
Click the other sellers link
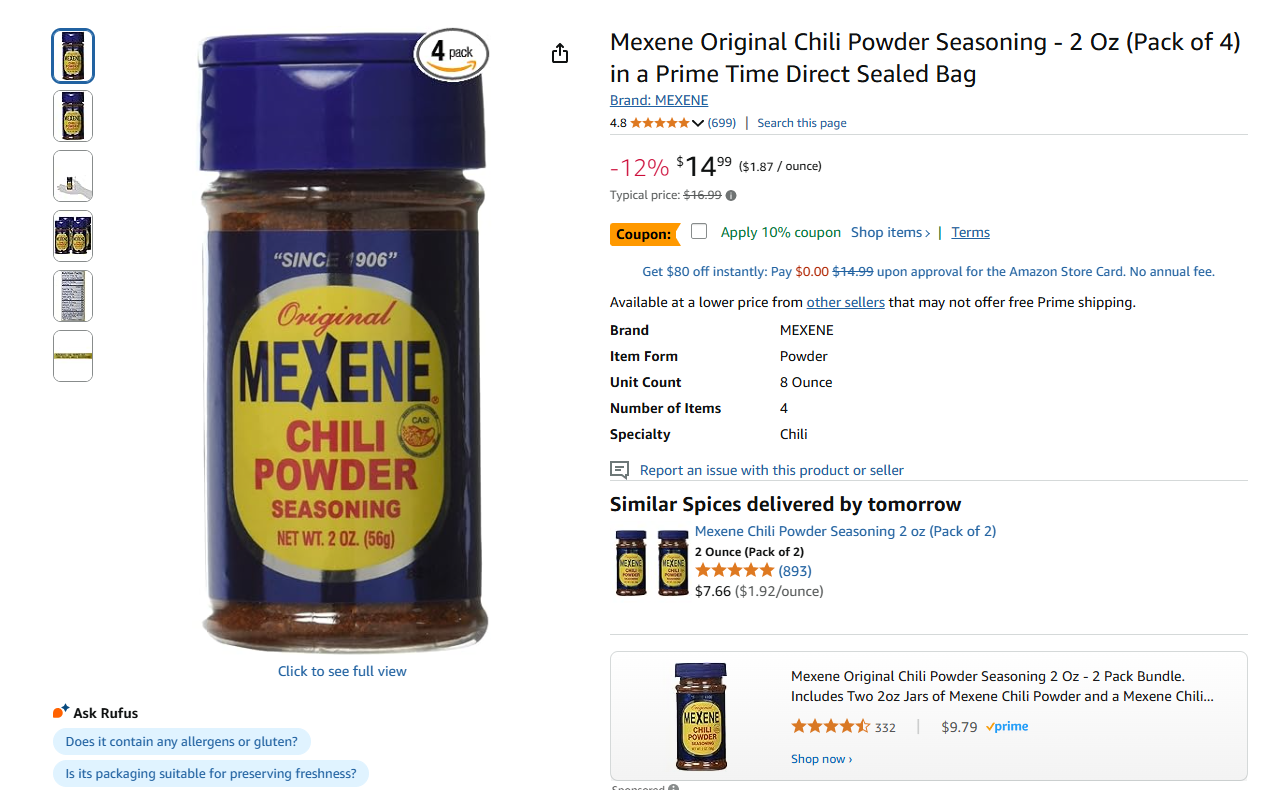tap(846, 302)
